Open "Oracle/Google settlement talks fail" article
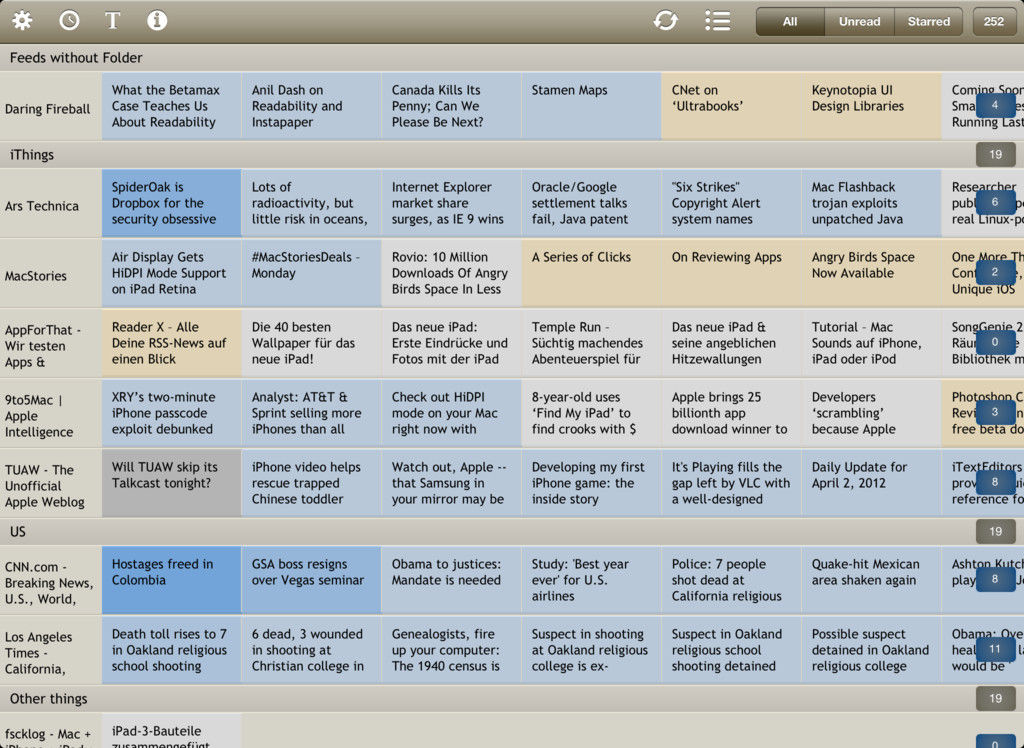1024x748 pixels. click(x=591, y=203)
